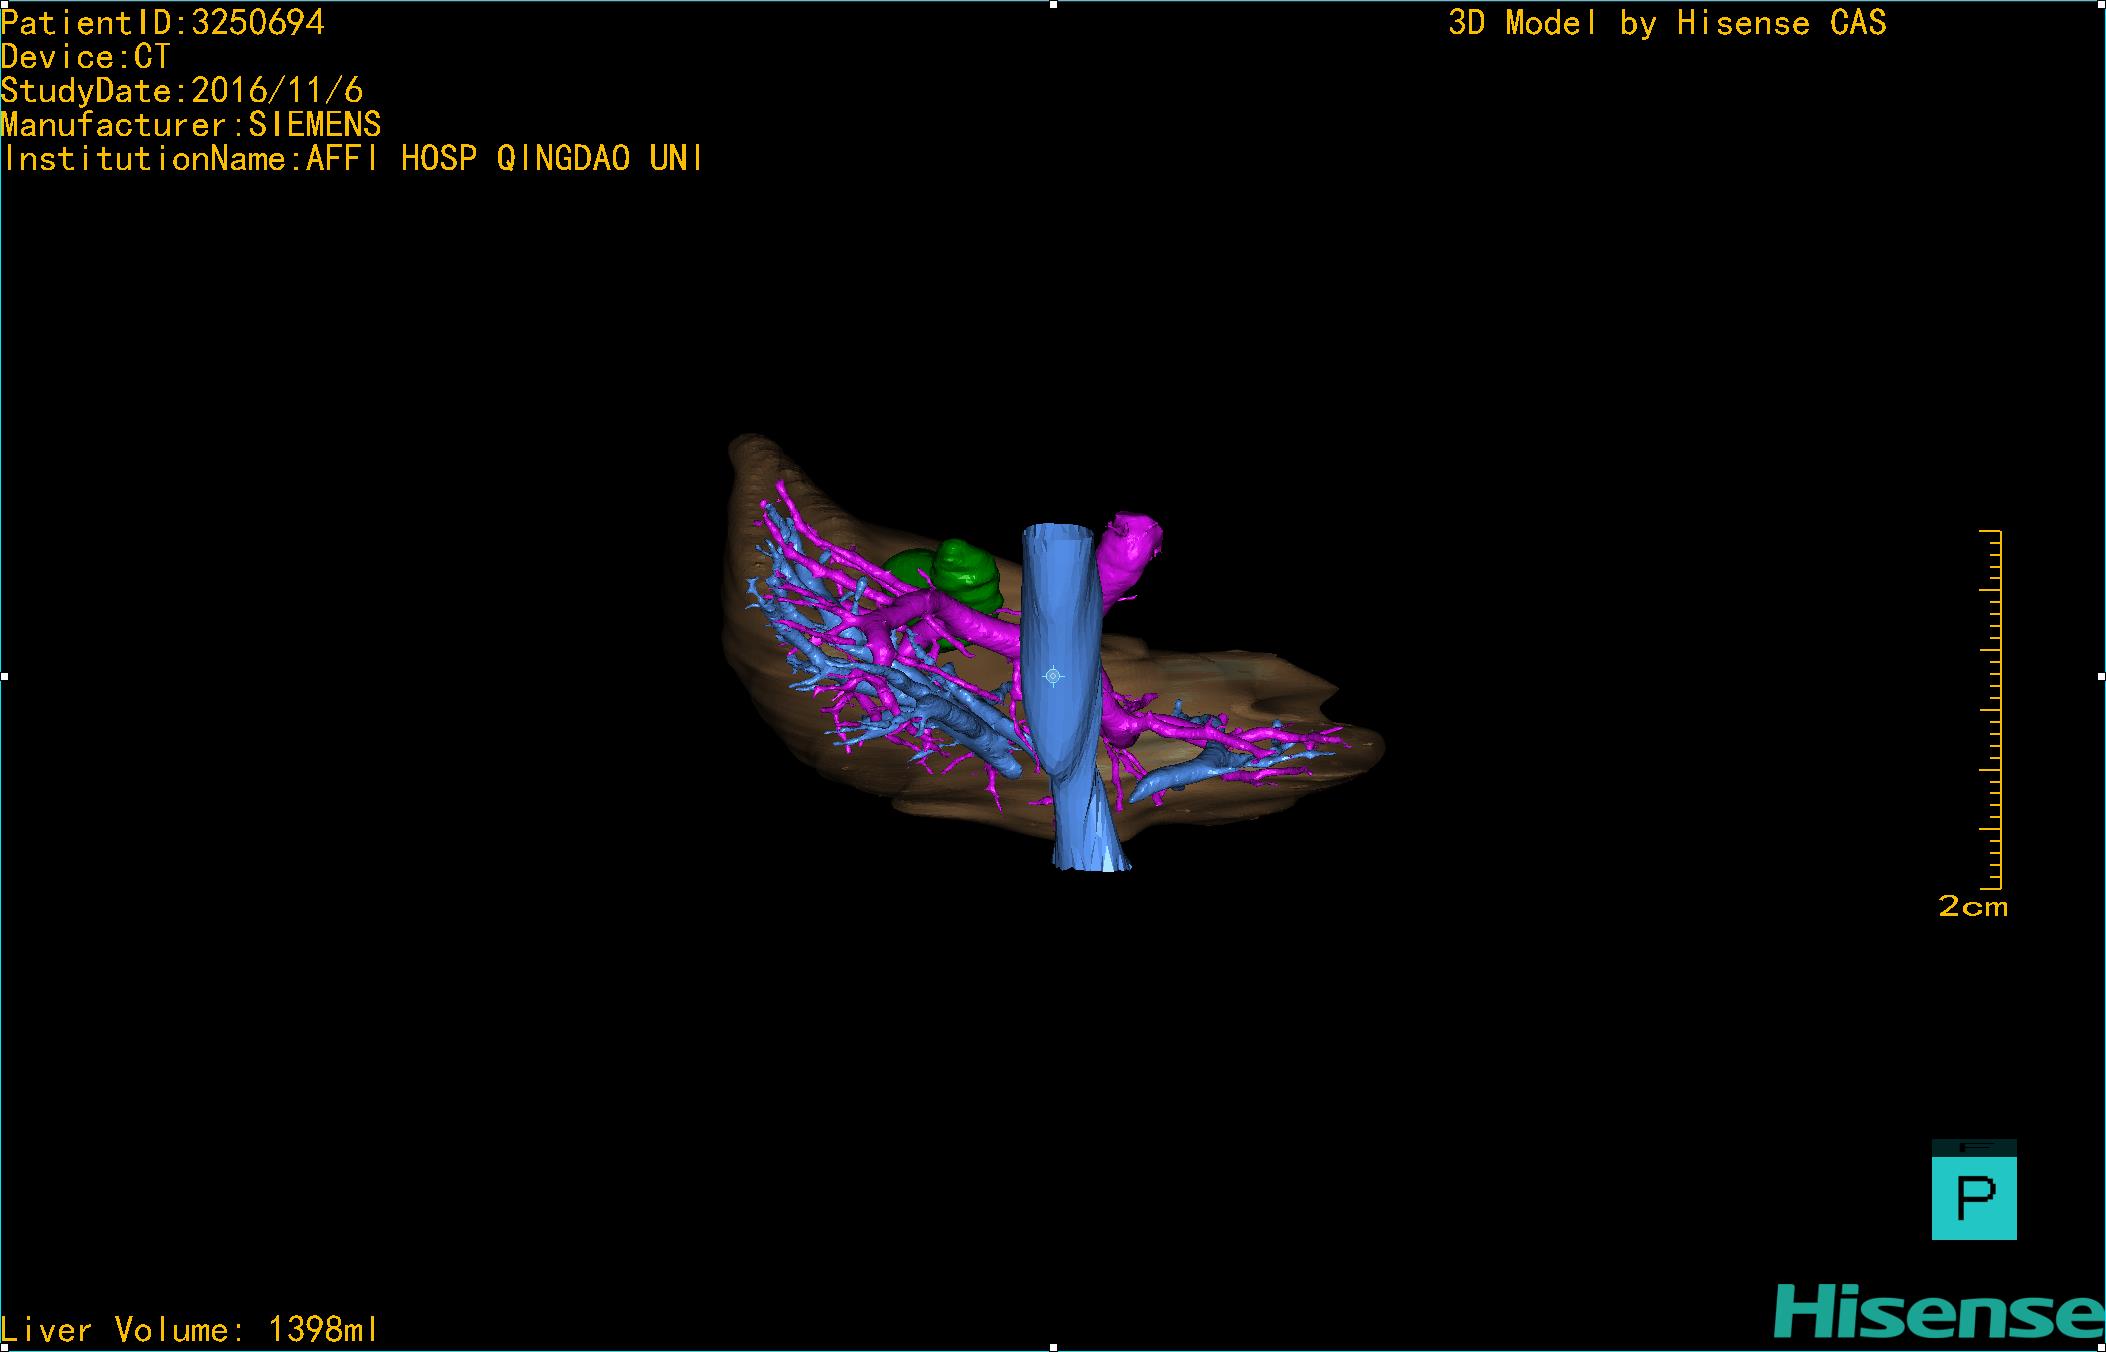
Task: Click the bottom-right corner resize handle
Action: 2101,1348
